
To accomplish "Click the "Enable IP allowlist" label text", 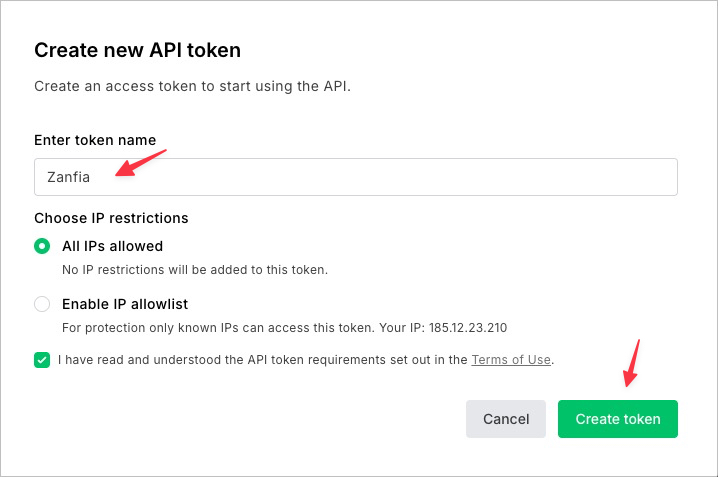I will point(125,304).
